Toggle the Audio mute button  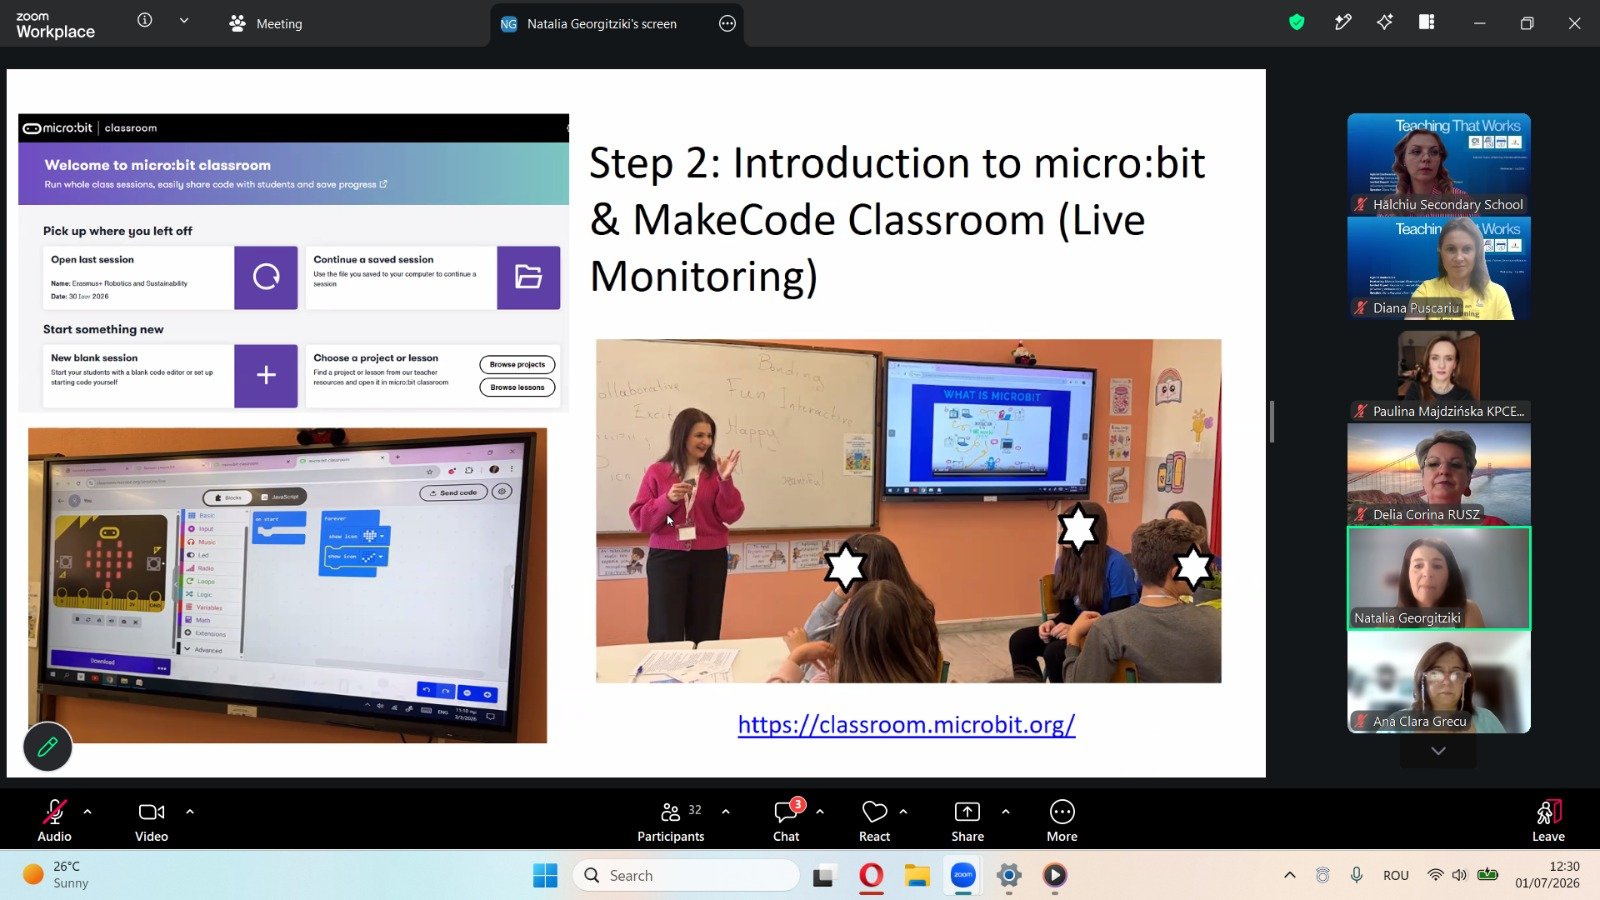[x=55, y=821]
